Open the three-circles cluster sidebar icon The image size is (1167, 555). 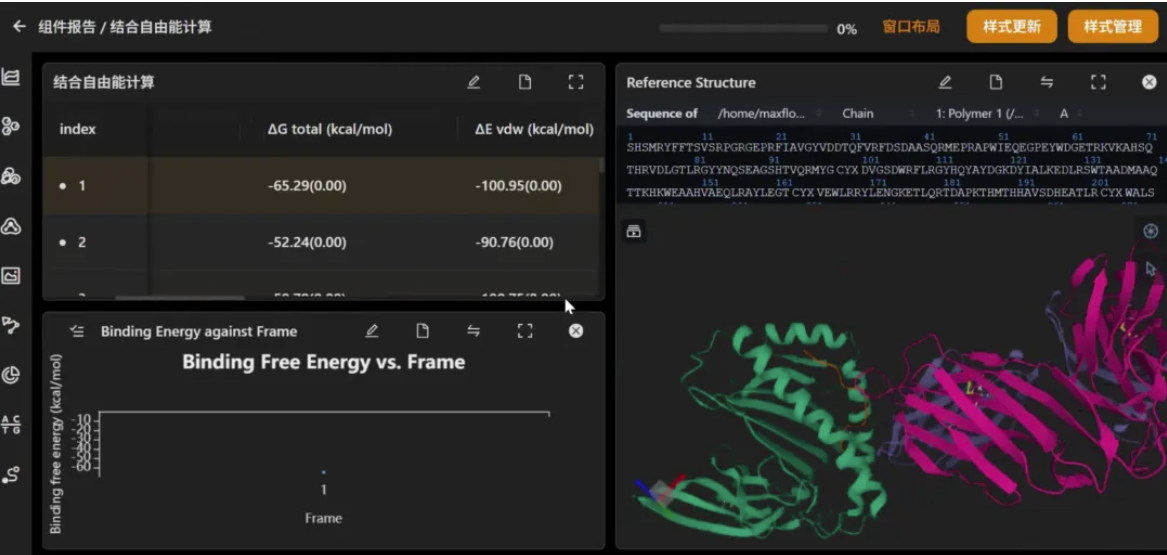[10, 126]
